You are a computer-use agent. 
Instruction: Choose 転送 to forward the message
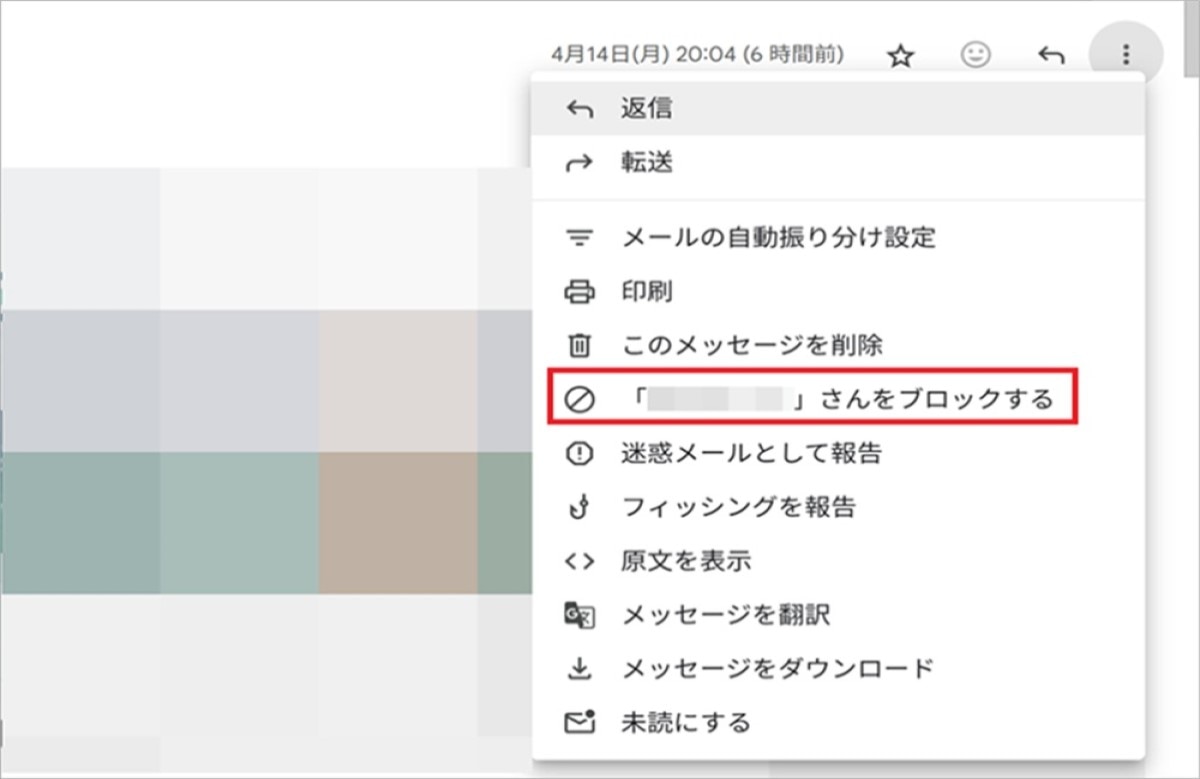coord(646,163)
